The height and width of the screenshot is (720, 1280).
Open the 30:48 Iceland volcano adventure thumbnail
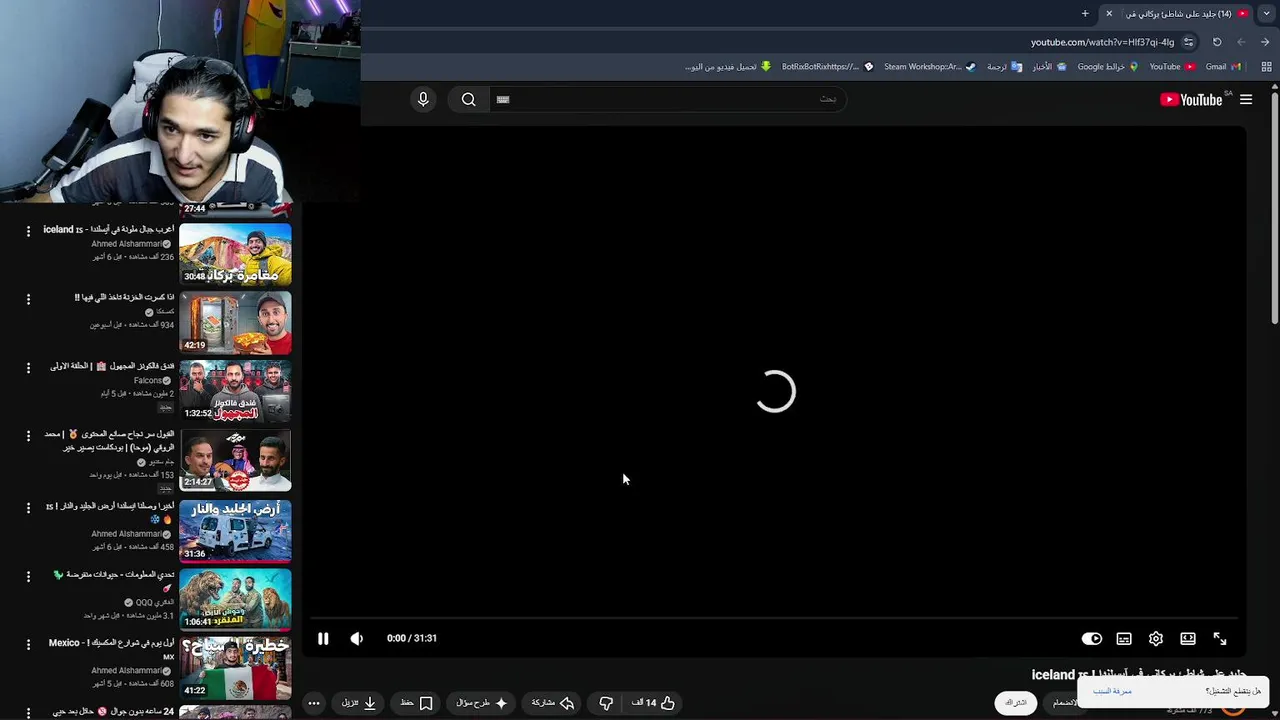click(235, 254)
